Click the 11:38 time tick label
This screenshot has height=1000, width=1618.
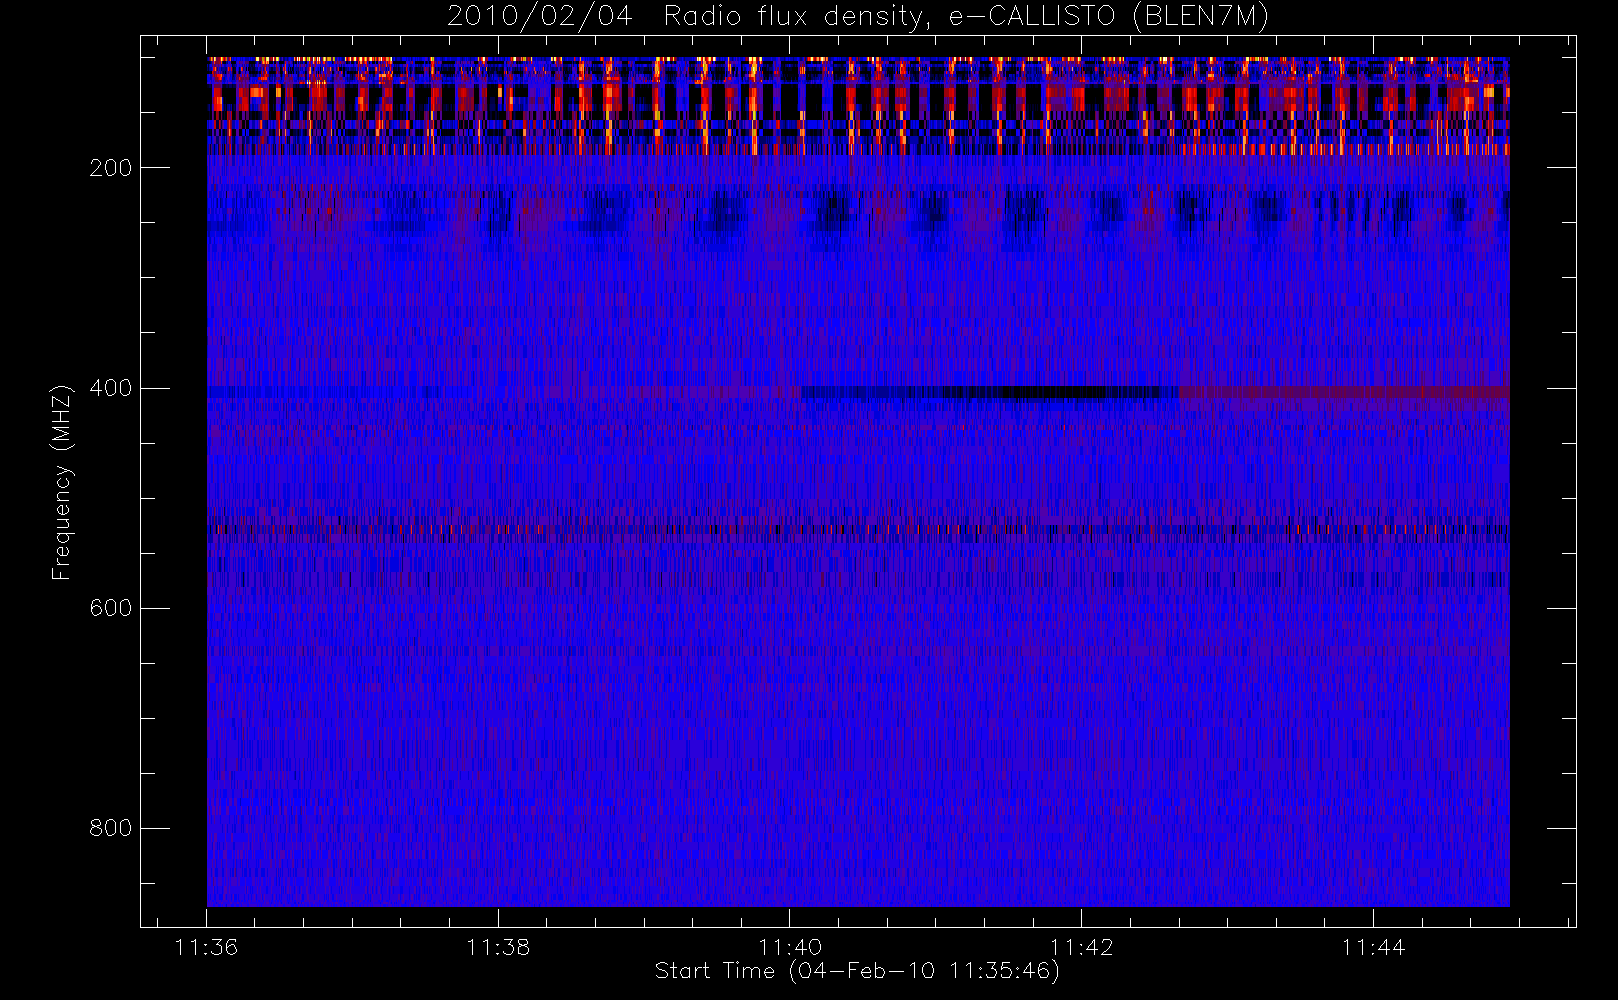[x=498, y=947]
